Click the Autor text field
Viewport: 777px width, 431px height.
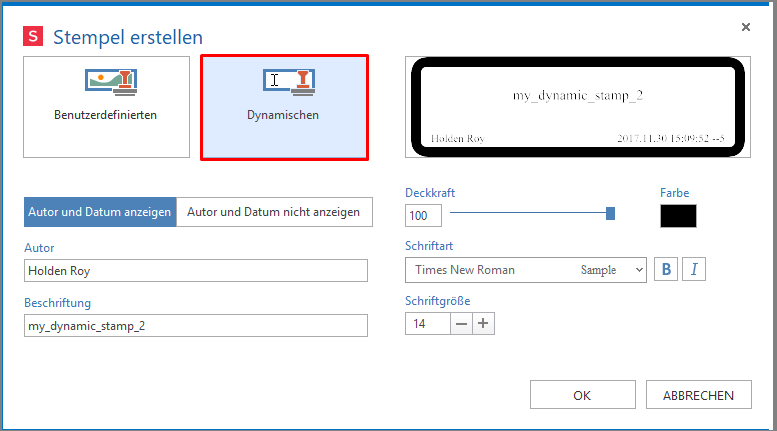pos(196,270)
